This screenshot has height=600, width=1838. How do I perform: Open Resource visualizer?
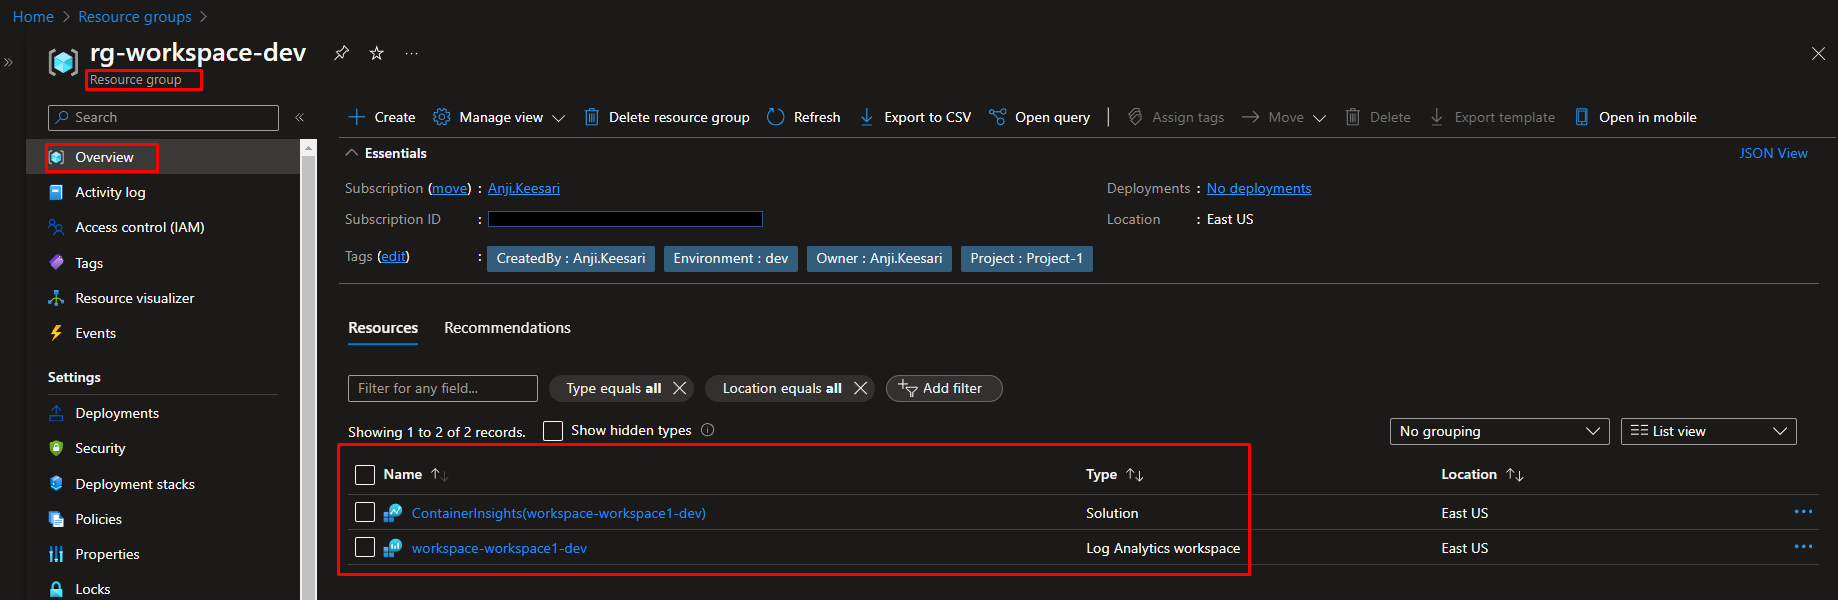(x=135, y=298)
